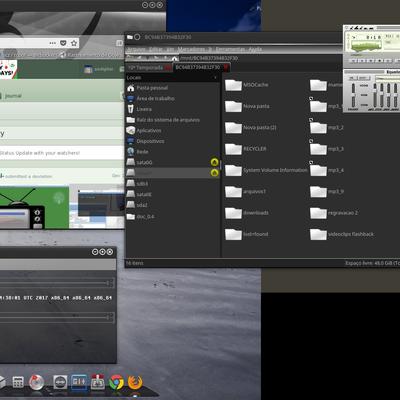Open Aplicativos in the sidebar
The image size is (400, 400).
click(172, 131)
